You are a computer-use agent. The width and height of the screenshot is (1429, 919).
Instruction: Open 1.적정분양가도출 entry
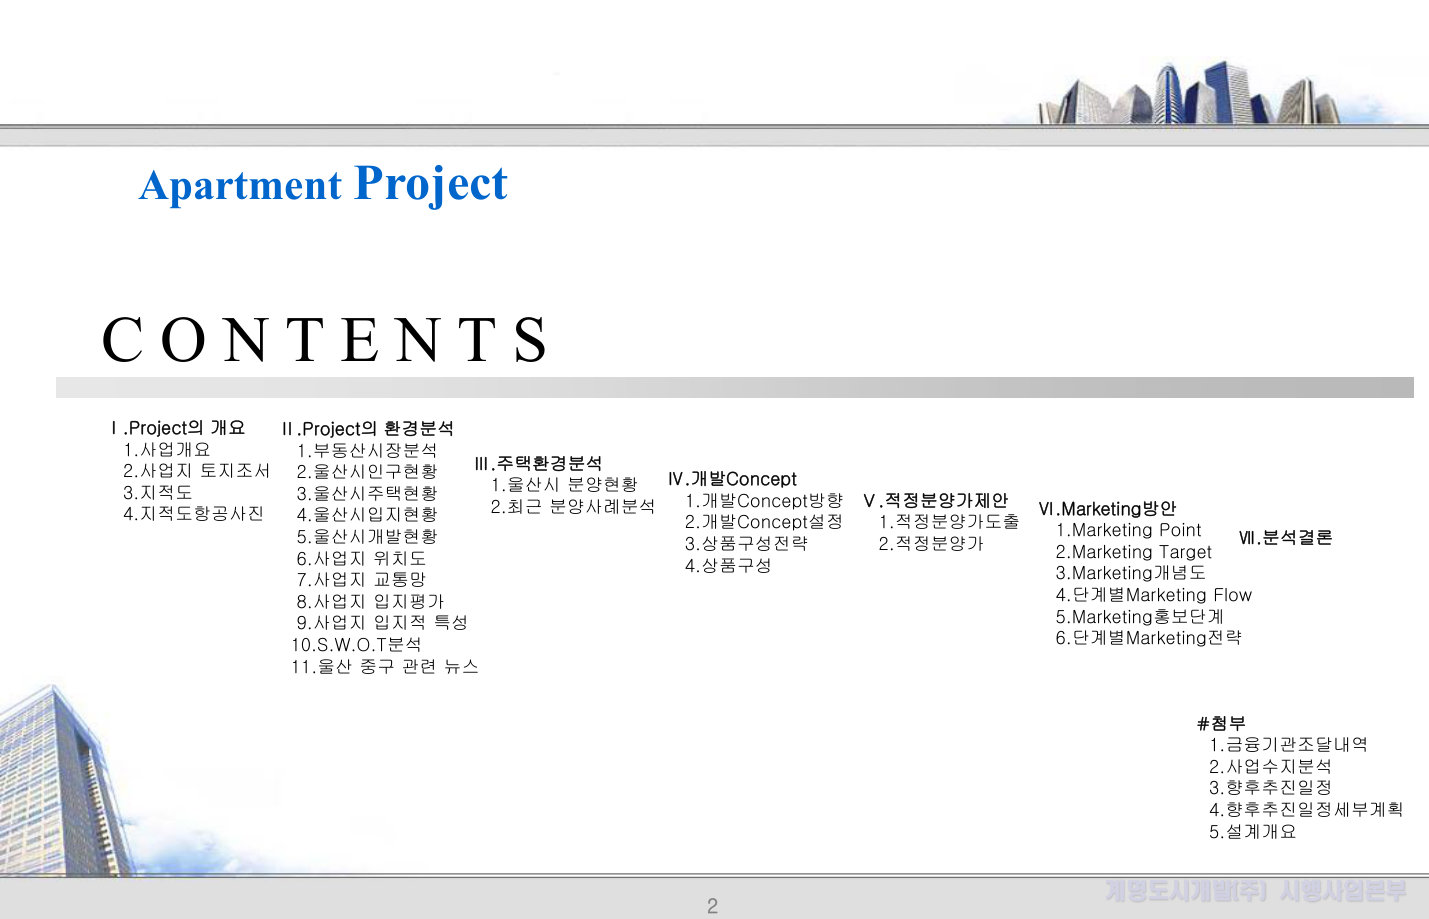[x=949, y=522]
